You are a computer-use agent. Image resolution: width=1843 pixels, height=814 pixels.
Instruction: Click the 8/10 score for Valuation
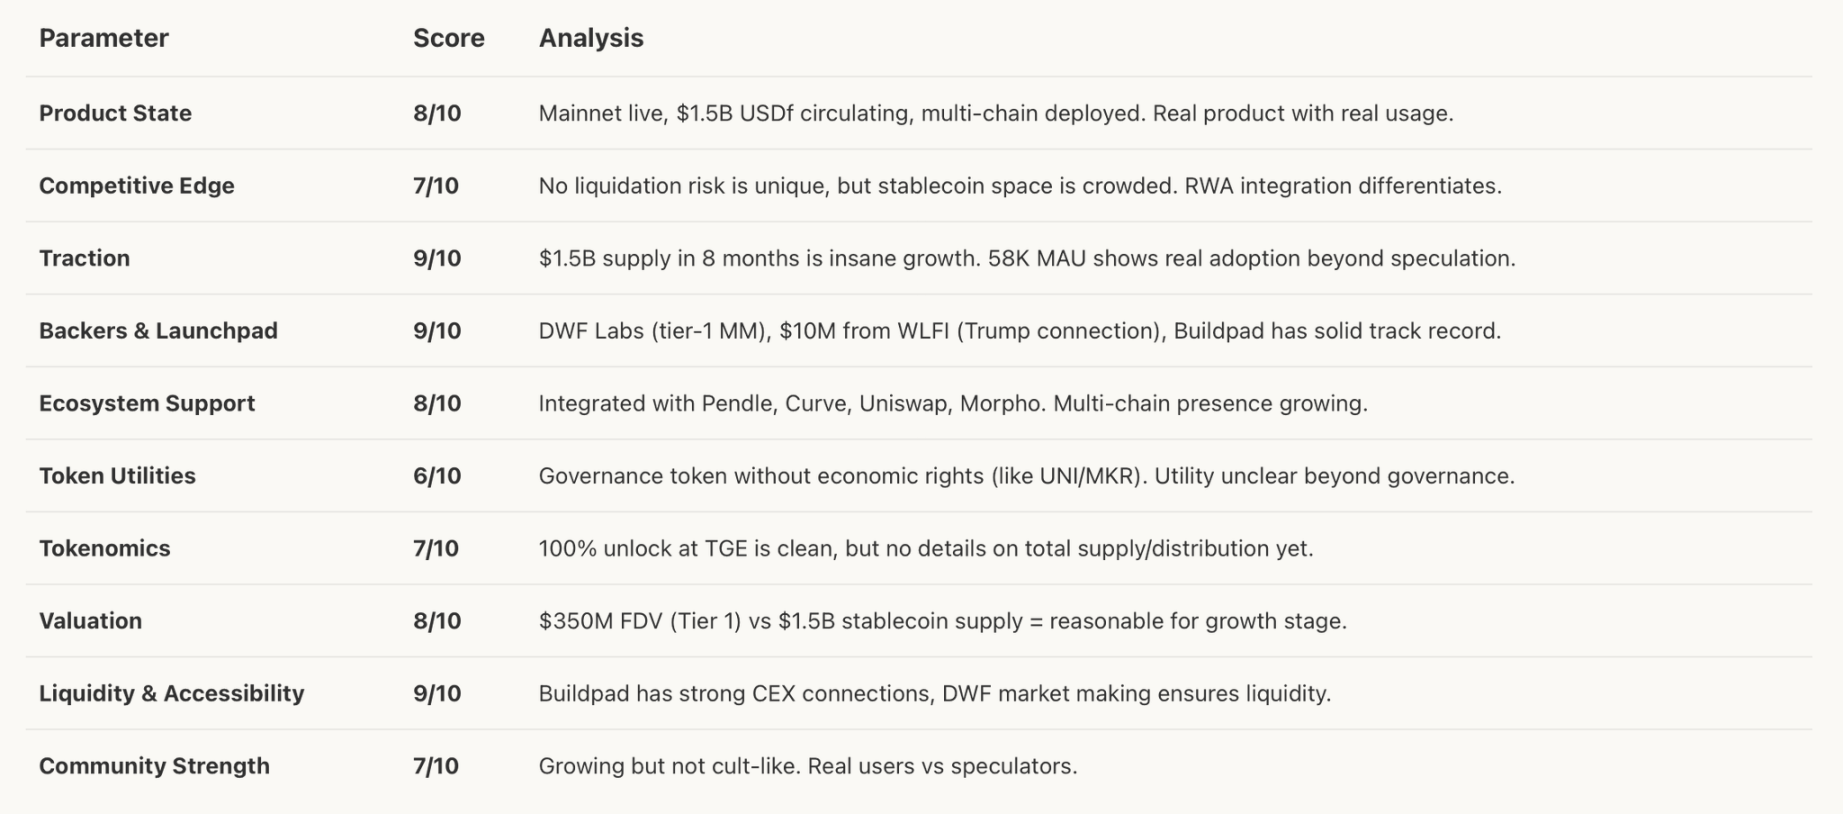coord(437,621)
